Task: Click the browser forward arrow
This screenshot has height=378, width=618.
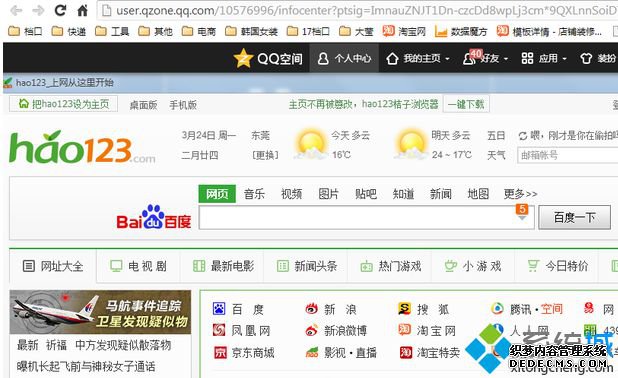Action: pyautogui.click(x=38, y=11)
